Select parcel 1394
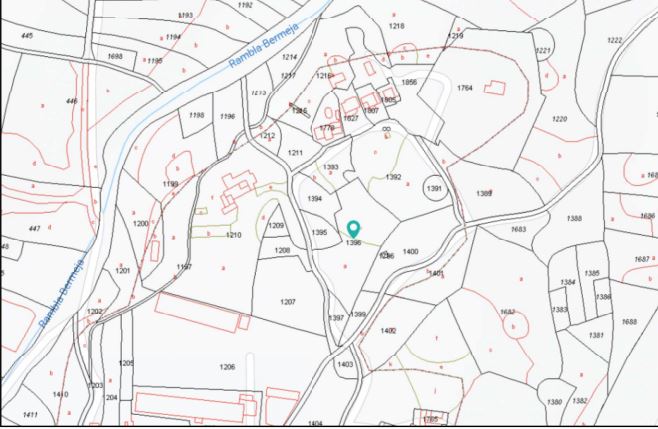This screenshot has width=658, height=429. pos(315,199)
